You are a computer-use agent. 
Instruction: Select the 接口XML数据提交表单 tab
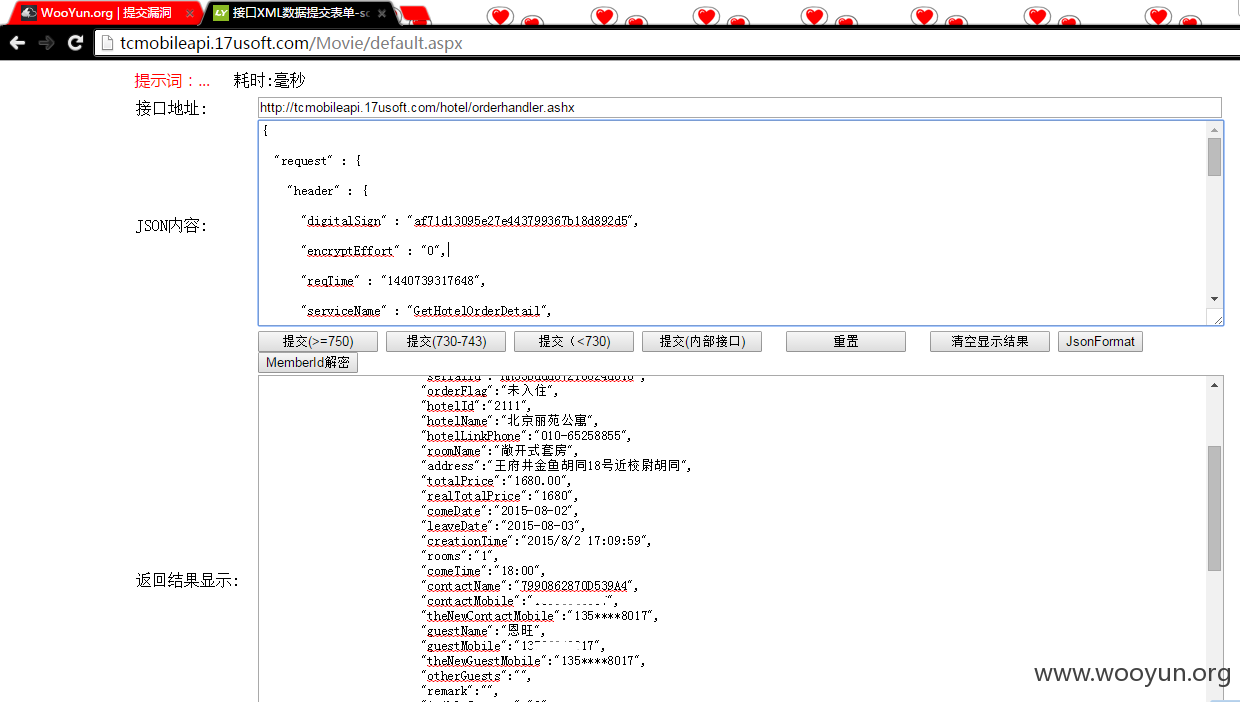coord(301,13)
